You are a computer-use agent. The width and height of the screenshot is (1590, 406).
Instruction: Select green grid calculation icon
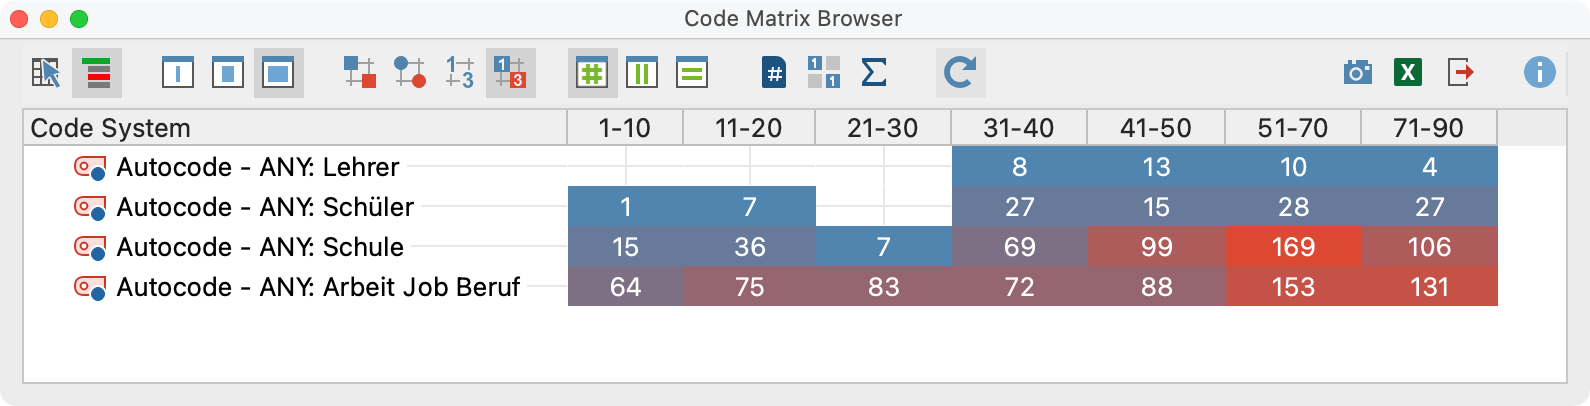[592, 73]
